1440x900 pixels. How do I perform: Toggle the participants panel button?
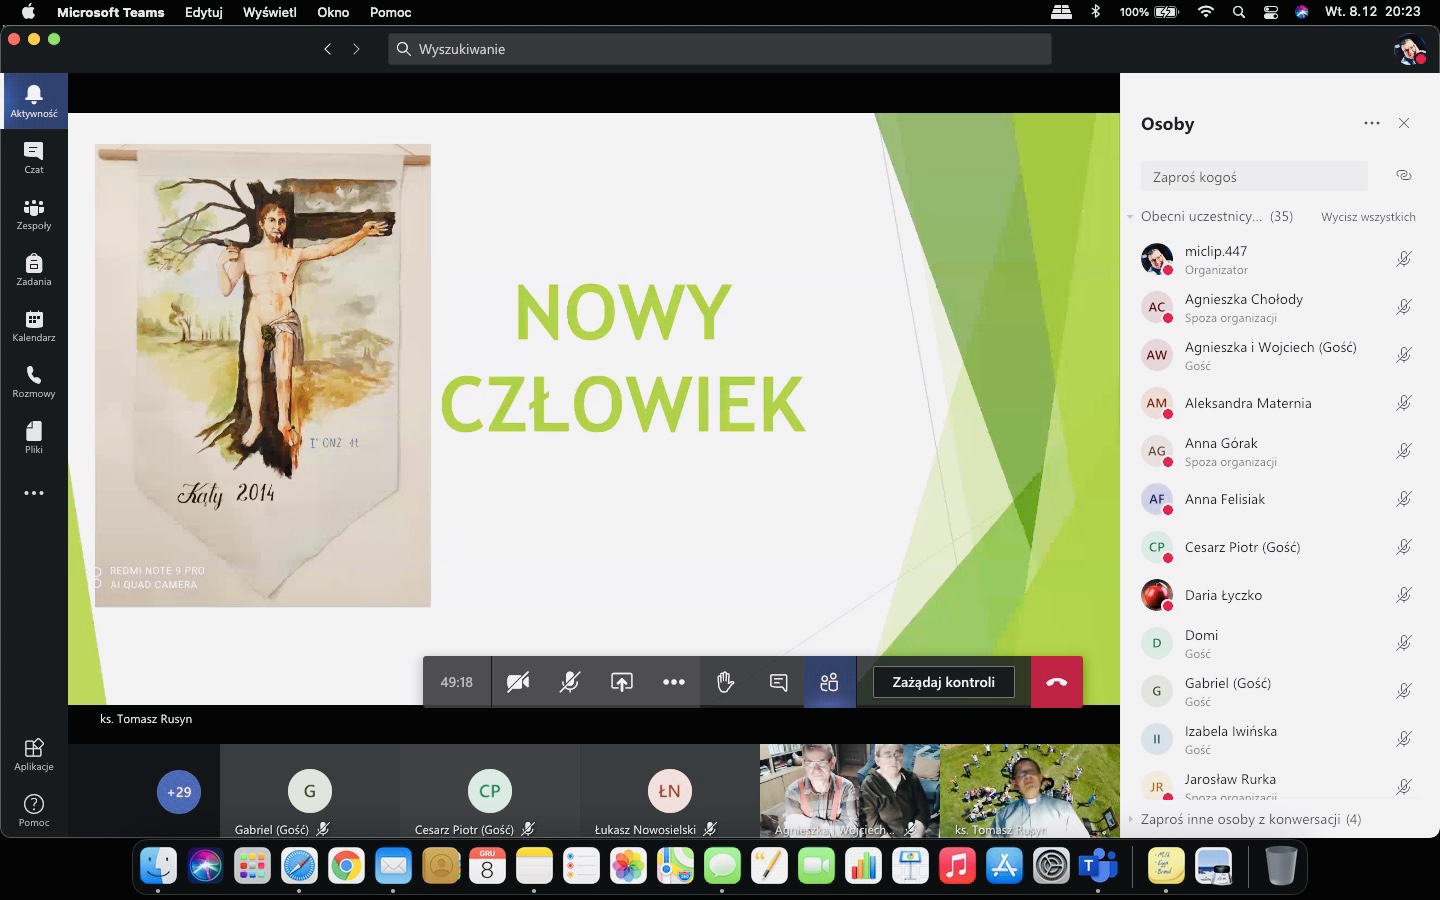click(830, 682)
